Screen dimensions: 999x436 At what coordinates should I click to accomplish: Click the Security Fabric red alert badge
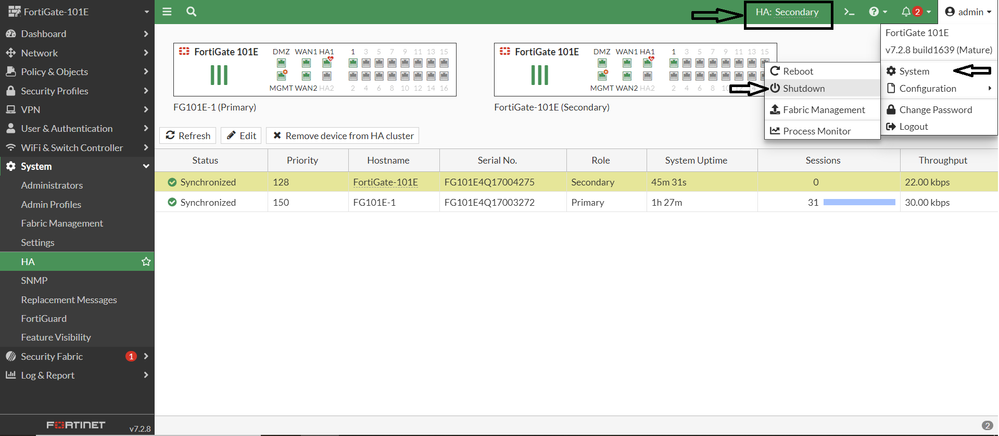click(131, 356)
